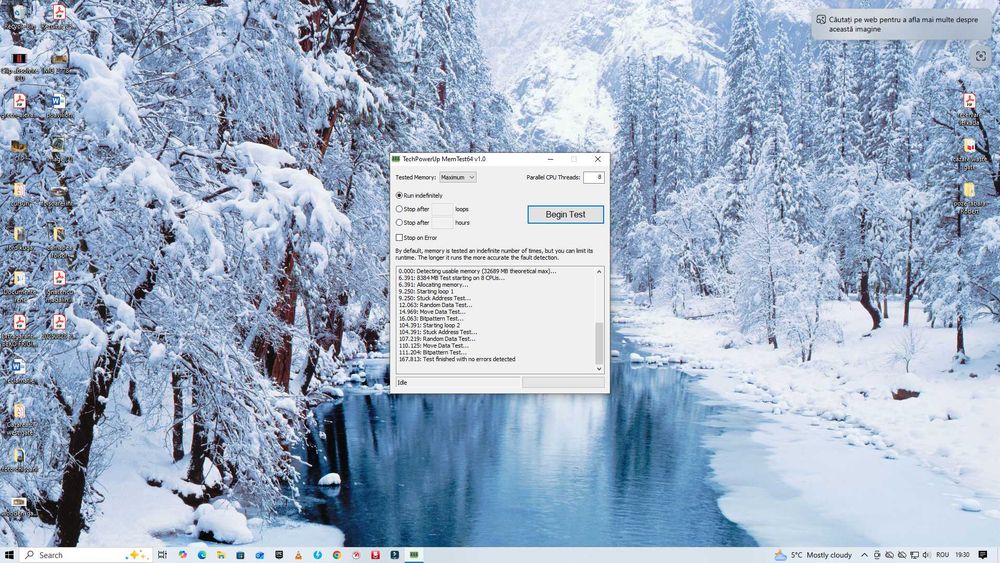
Task: Click the MemTest64 title bar icon
Action: 396,159
